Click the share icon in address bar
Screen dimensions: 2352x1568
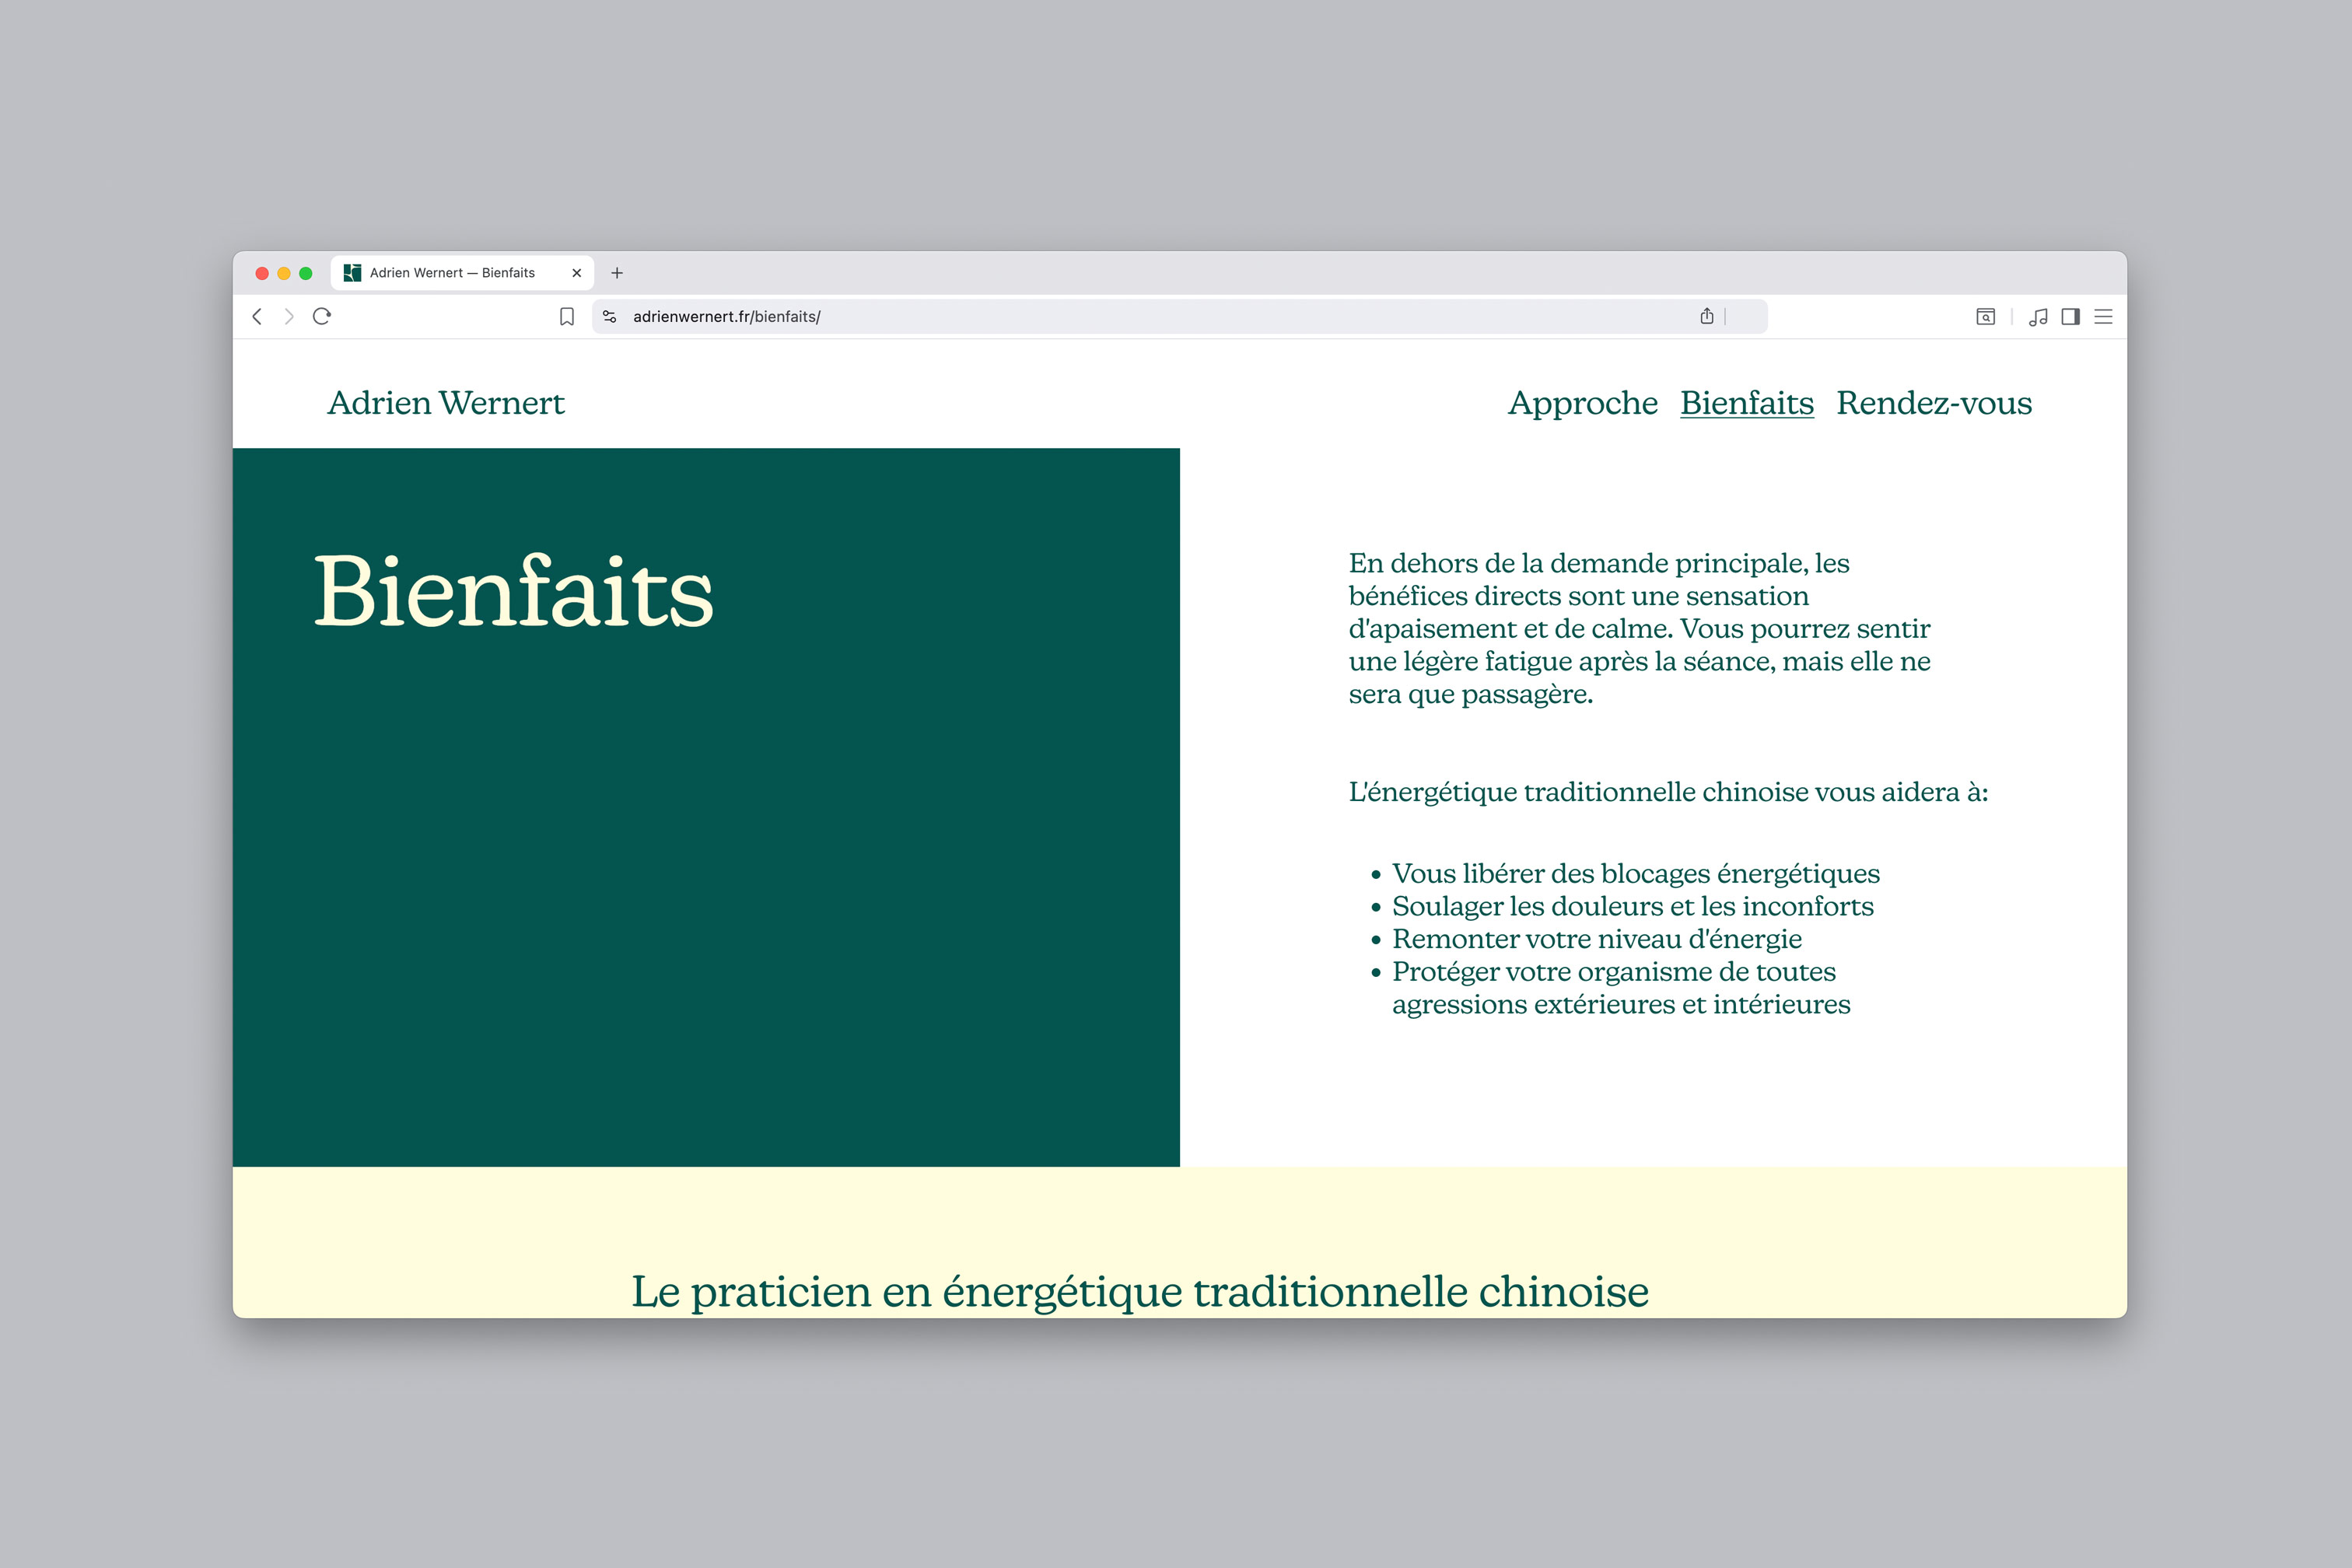pos(1707,316)
